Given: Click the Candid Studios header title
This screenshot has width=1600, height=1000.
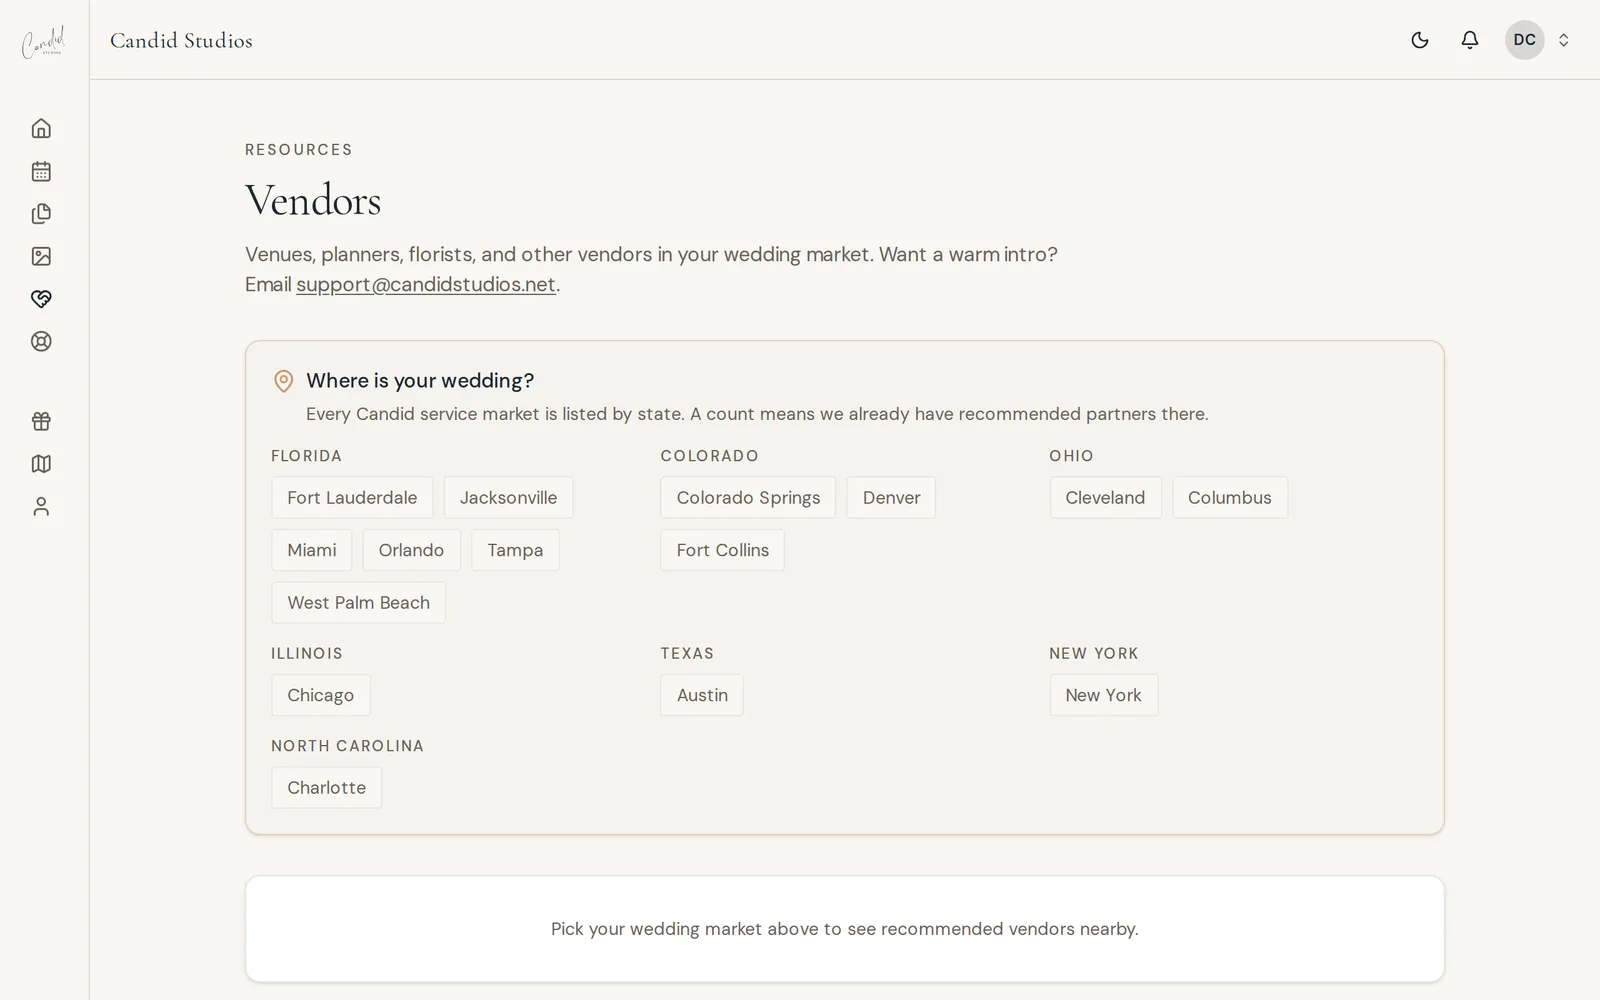Looking at the screenshot, I should 181,40.
